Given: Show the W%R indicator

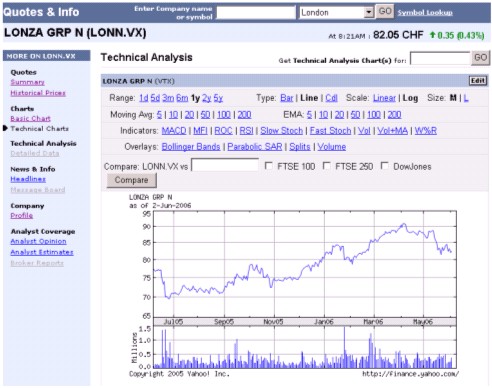Looking at the screenshot, I should 426,131.
